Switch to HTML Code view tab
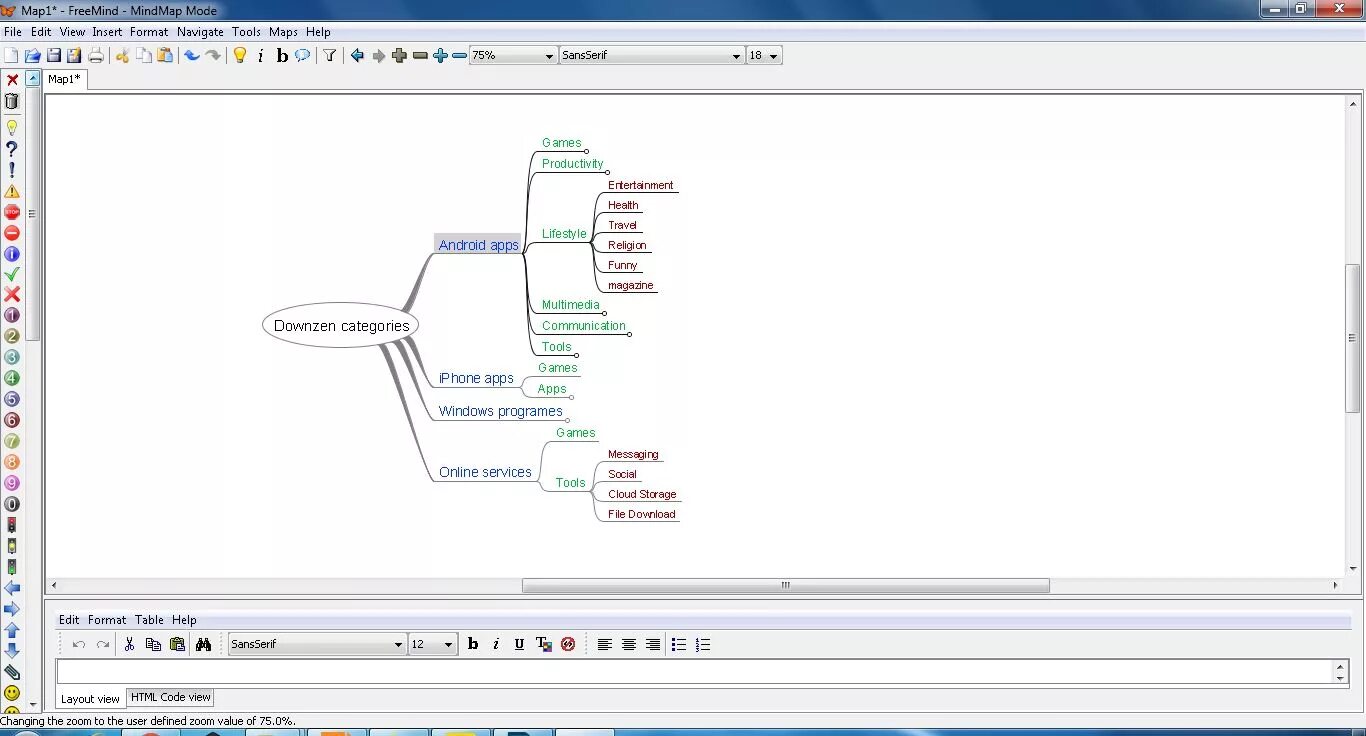This screenshot has width=1366, height=736. coord(171,698)
